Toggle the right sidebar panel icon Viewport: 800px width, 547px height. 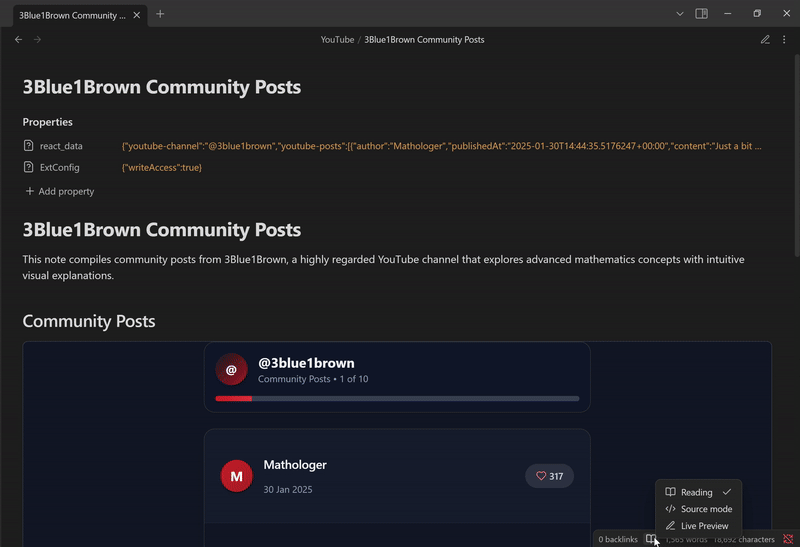tap(702, 14)
